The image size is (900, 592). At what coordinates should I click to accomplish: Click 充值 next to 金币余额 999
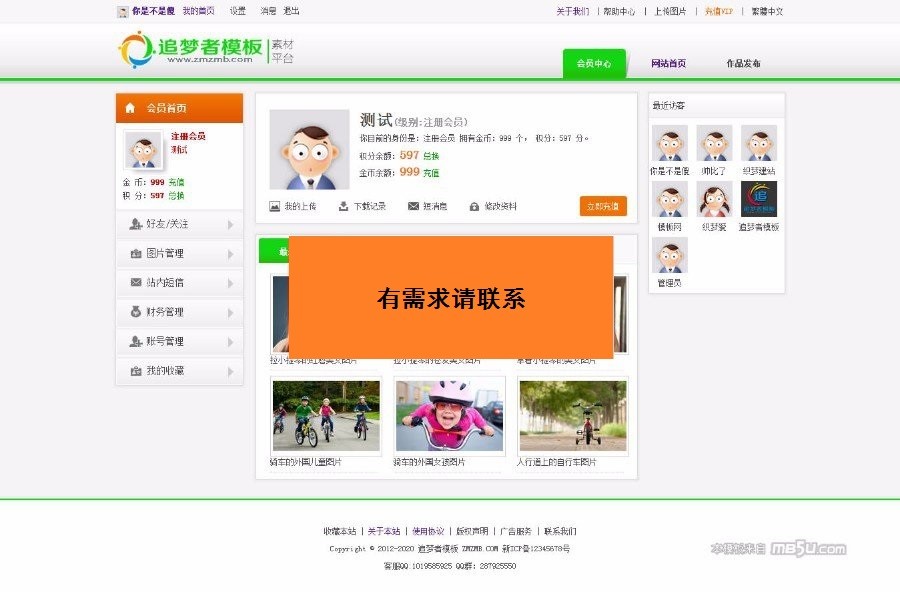(x=431, y=173)
